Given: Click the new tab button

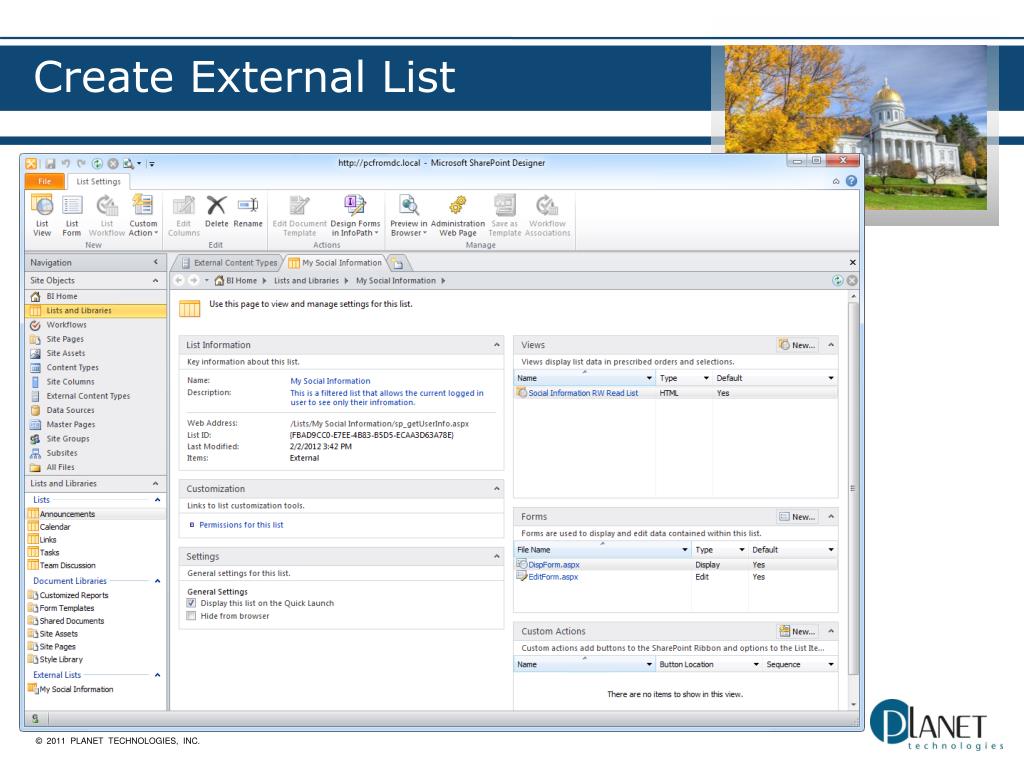Looking at the screenshot, I should (398, 263).
